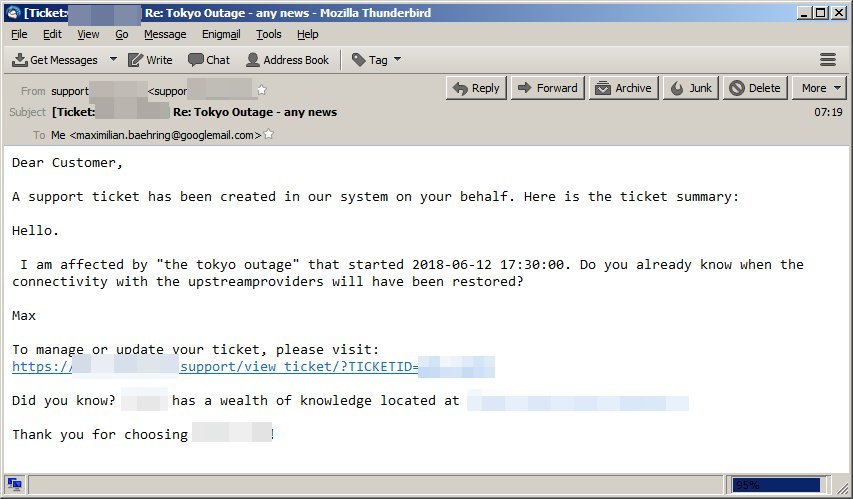Click the Get Messages toolbar button
Image resolution: width=853 pixels, height=499 pixels.
56,60
